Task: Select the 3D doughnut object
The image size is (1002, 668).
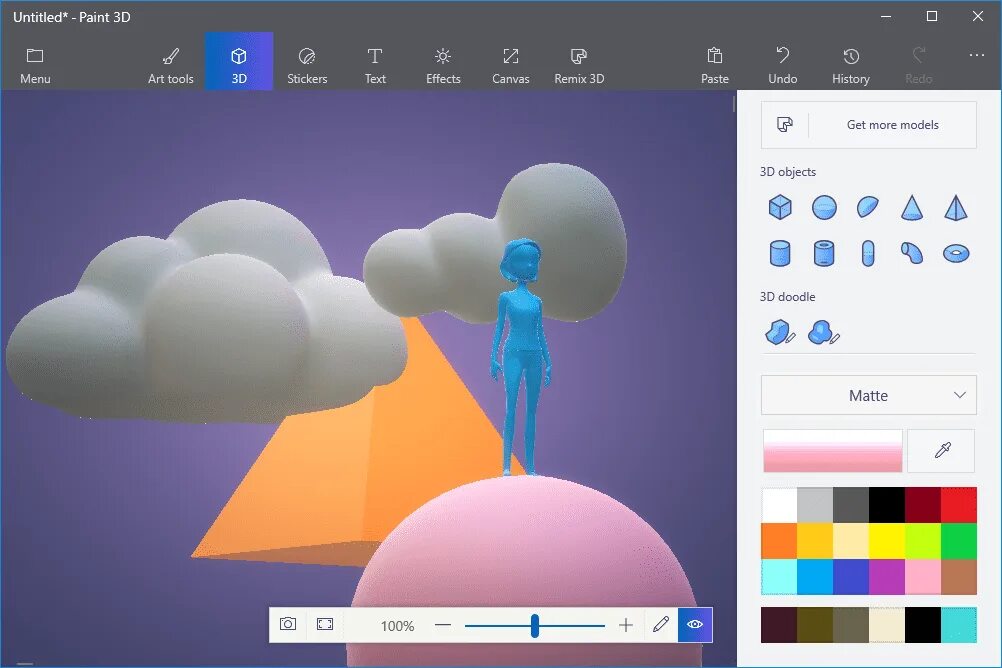Action: point(955,253)
